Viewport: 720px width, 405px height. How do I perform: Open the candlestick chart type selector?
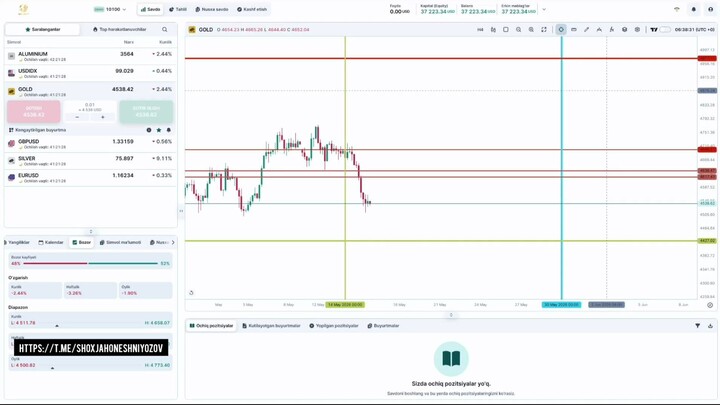[493, 29]
